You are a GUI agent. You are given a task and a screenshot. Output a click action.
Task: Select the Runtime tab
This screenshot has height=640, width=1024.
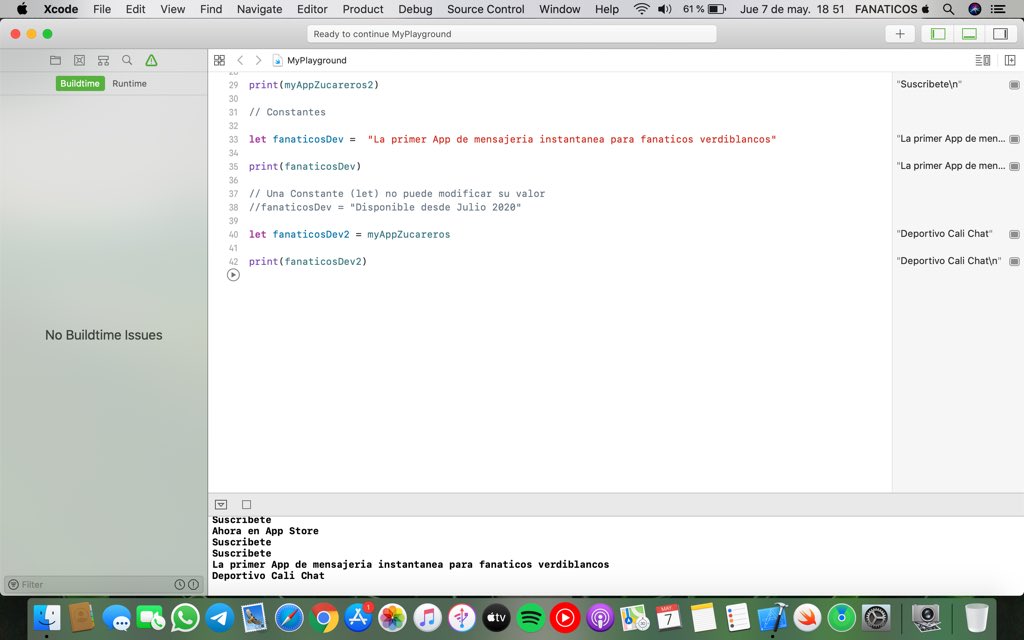click(129, 84)
